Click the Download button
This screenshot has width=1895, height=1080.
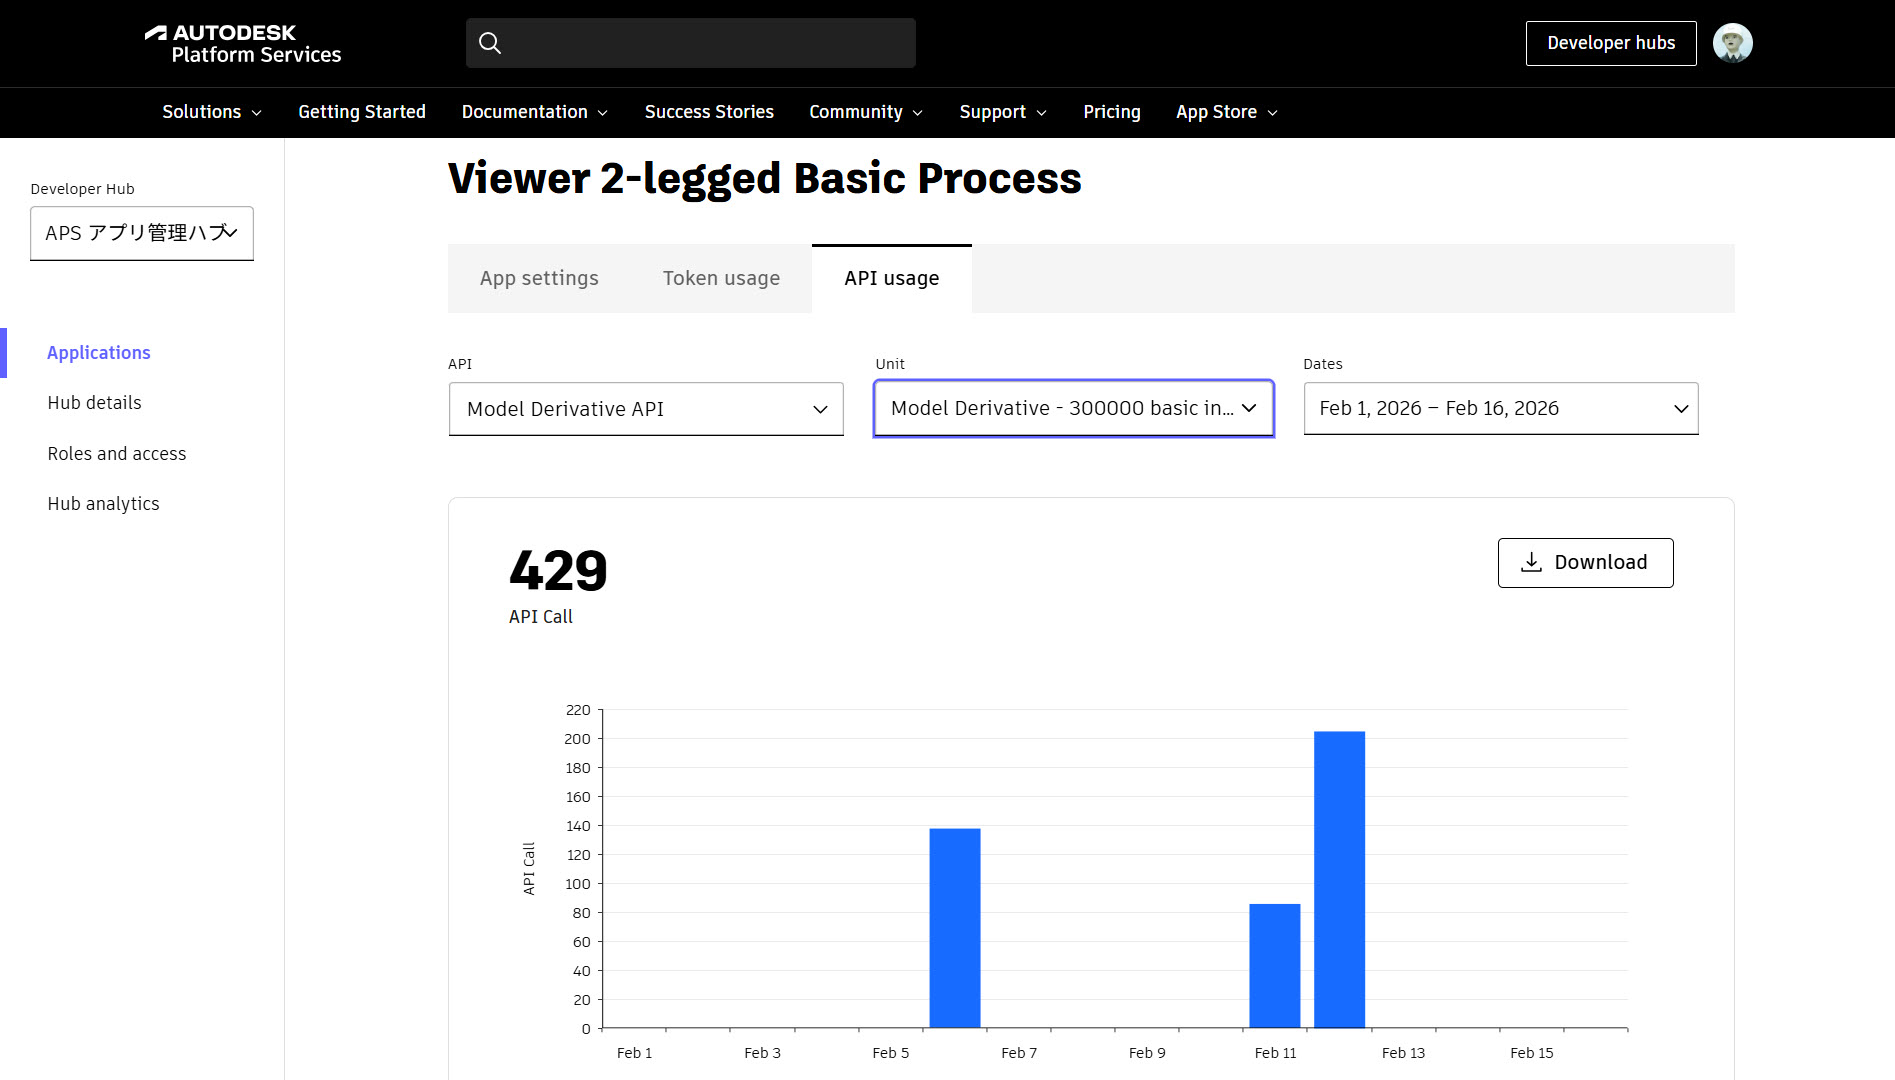pos(1585,563)
